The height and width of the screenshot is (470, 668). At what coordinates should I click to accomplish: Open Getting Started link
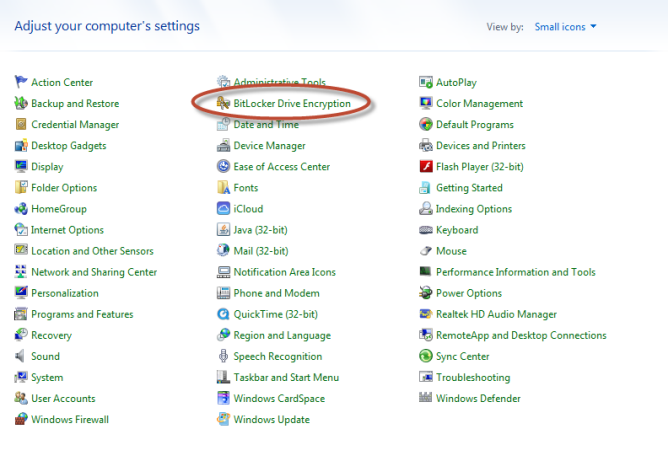pos(469,188)
